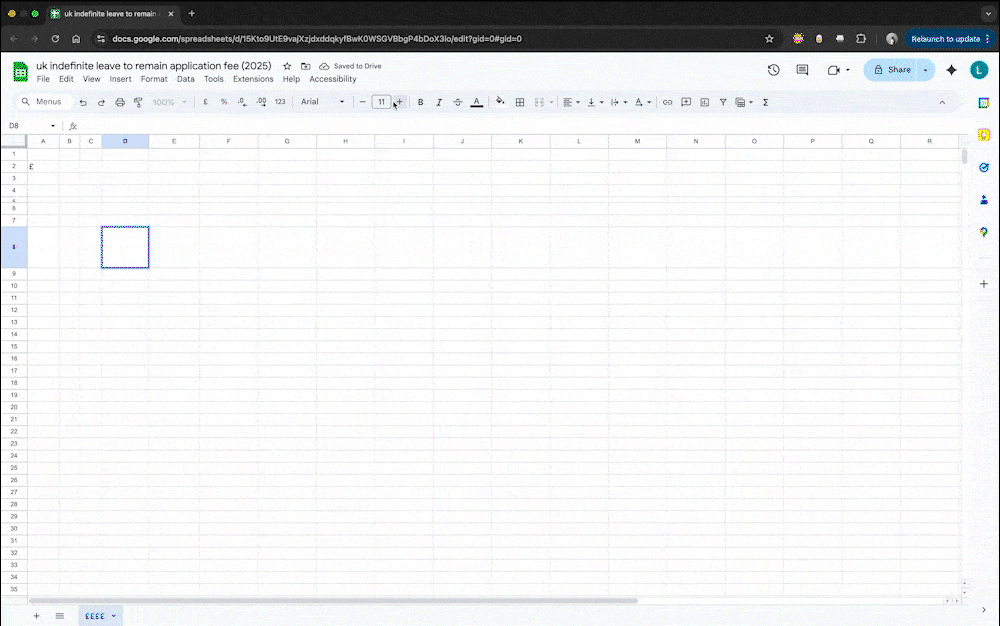Open the zoom 100% dropdown
The height and width of the screenshot is (626, 1000).
click(169, 102)
